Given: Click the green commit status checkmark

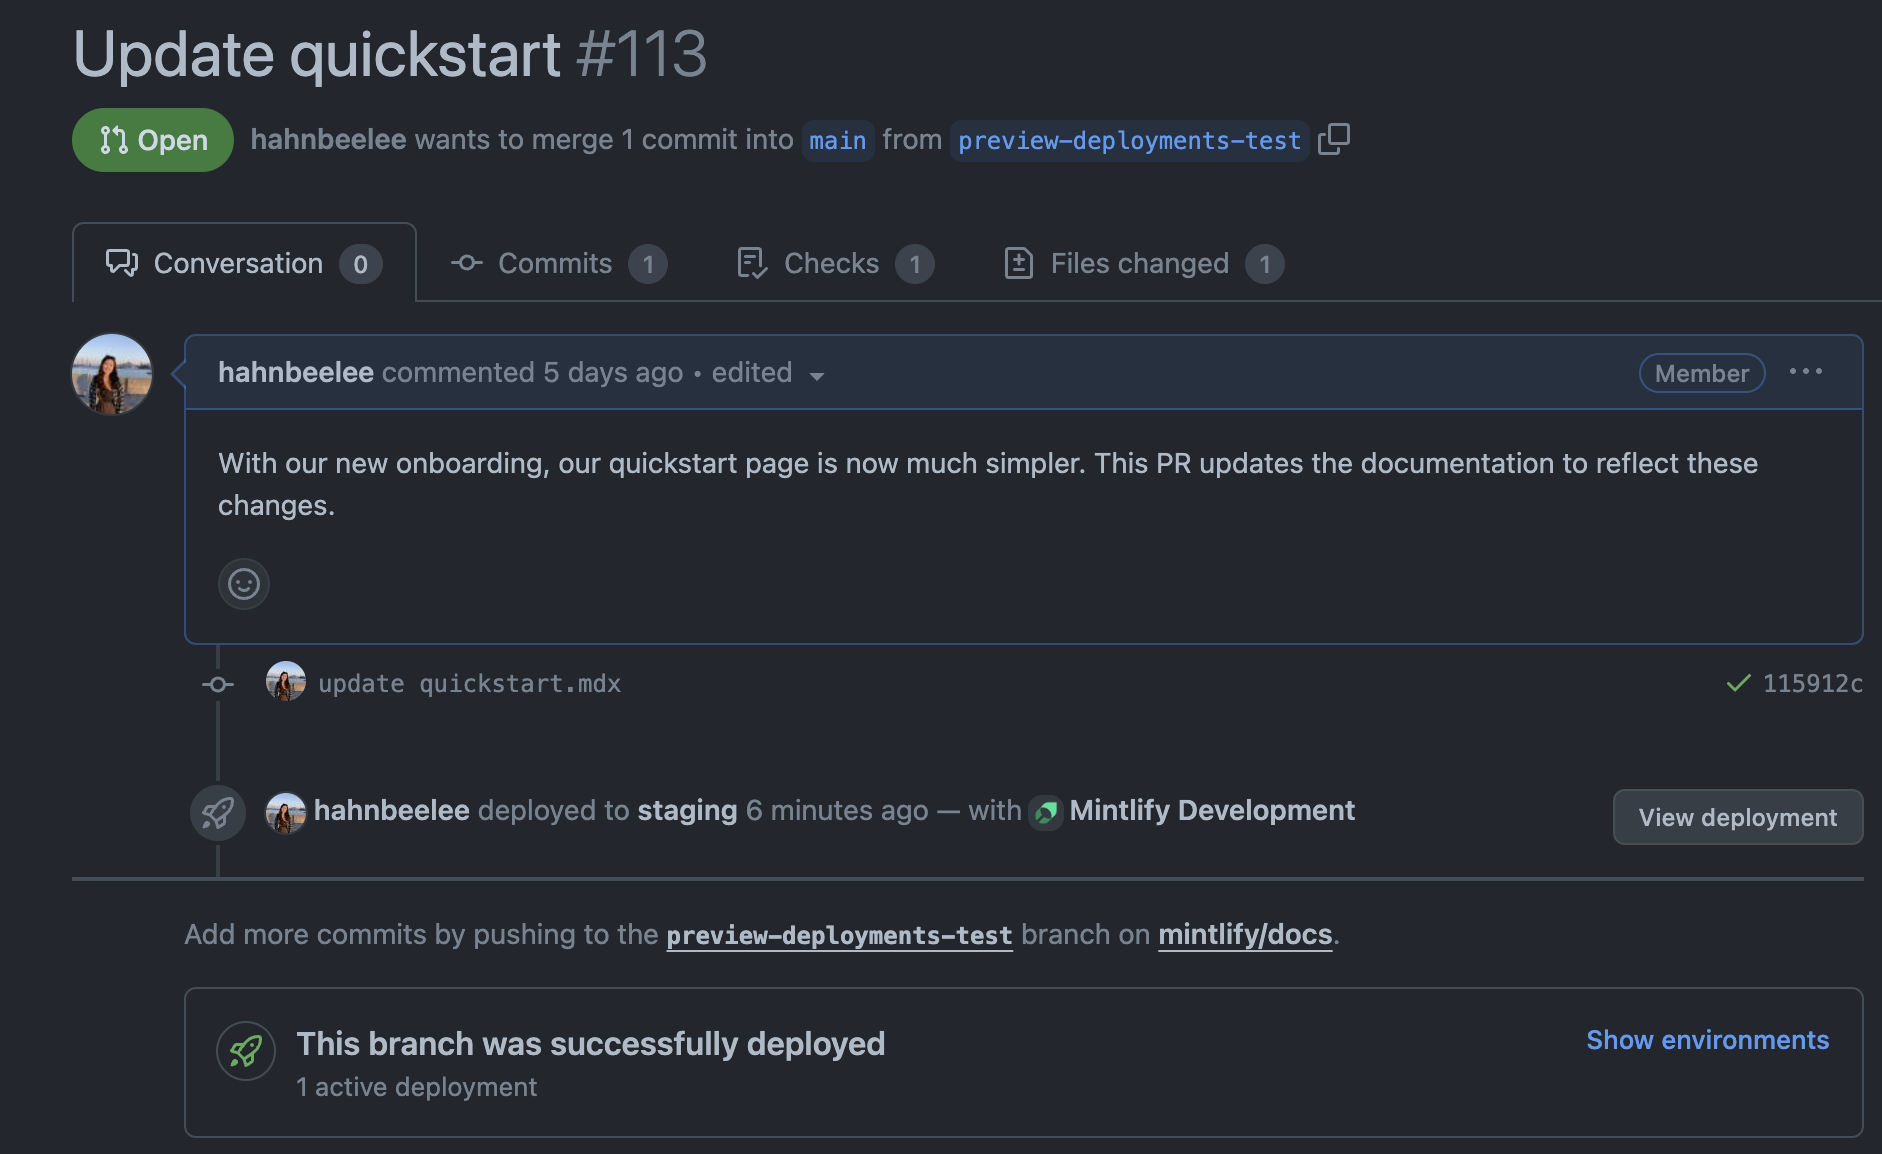Looking at the screenshot, I should coord(1738,683).
